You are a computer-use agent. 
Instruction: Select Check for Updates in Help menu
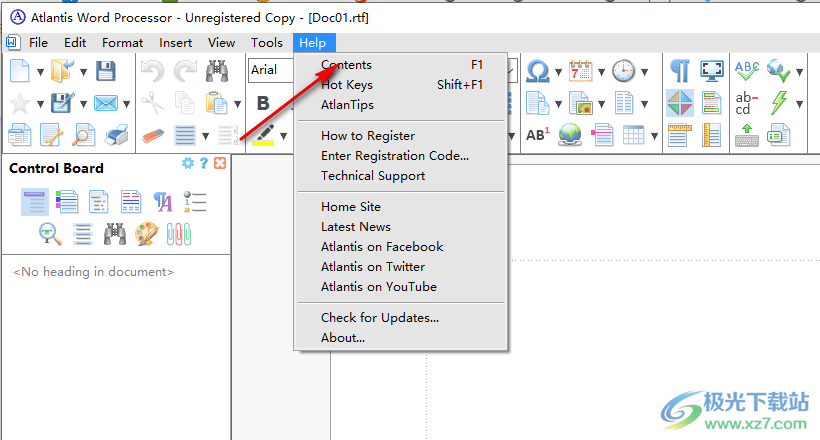(x=379, y=318)
